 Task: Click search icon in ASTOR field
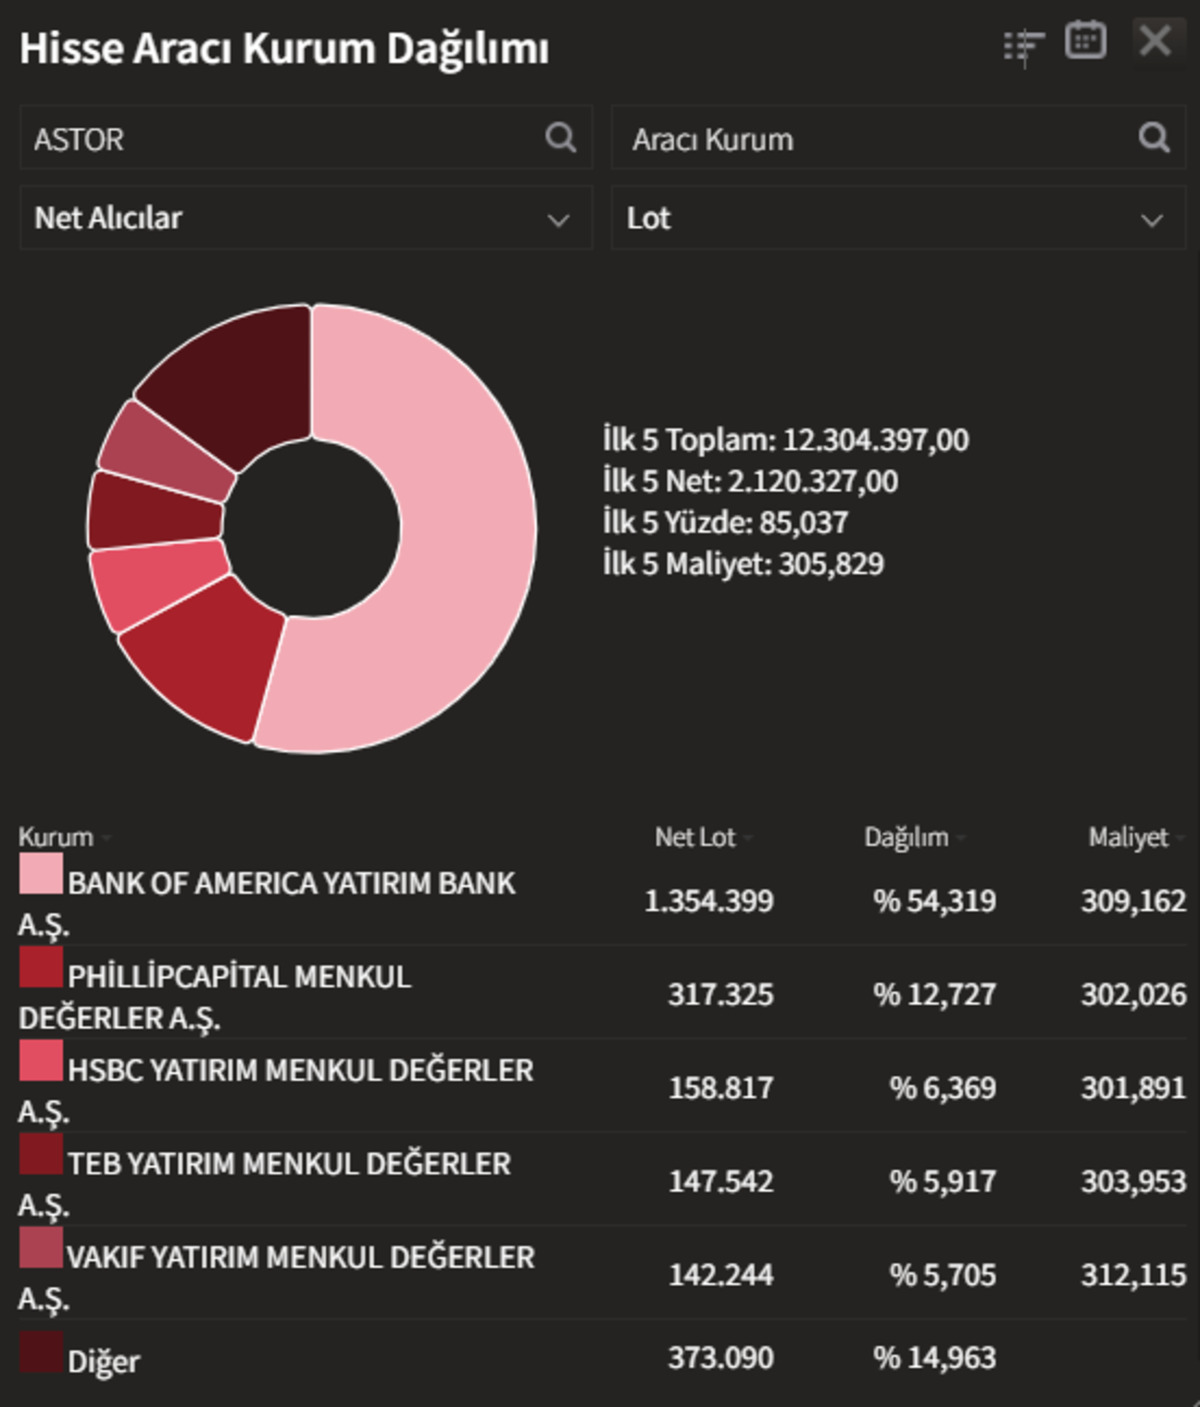coord(561,137)
